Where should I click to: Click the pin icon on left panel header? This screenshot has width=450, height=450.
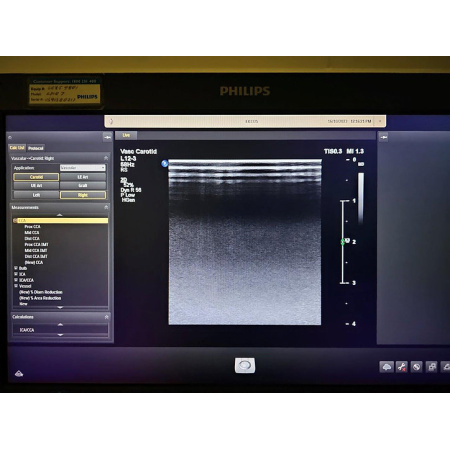click(107, 137)
